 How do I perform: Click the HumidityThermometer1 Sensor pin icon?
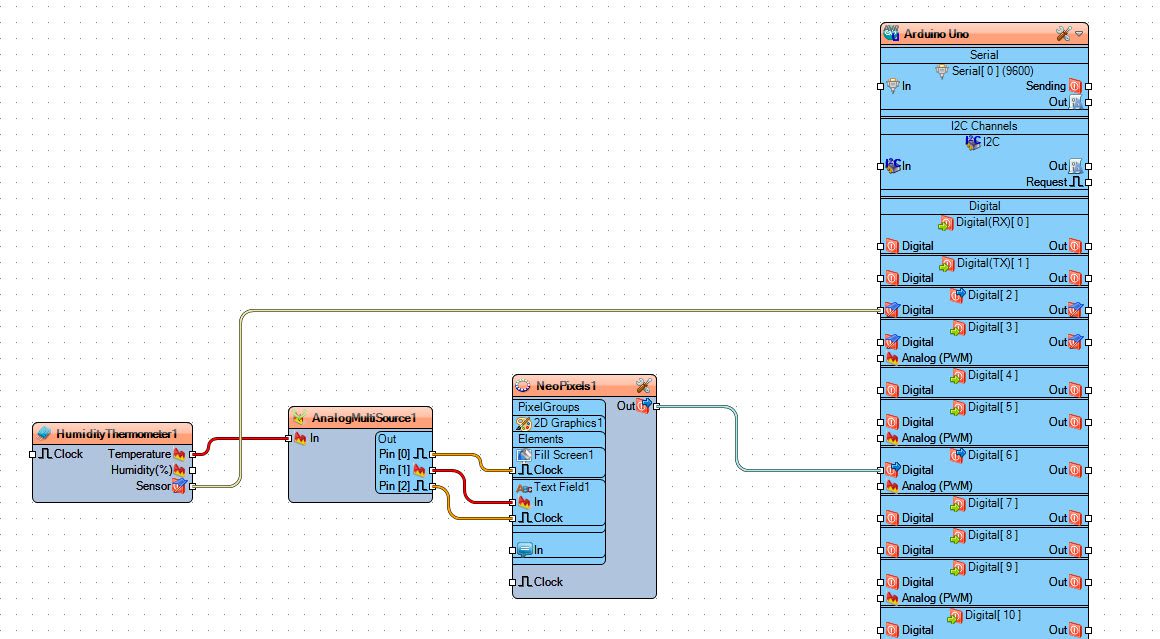(x=180, y=486)
